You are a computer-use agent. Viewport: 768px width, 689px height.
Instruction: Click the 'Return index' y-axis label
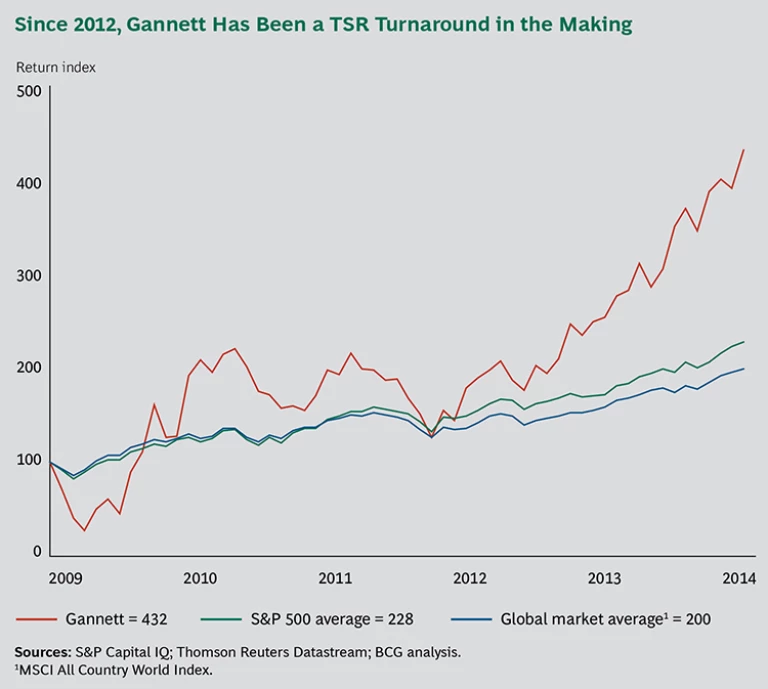[56, 68]
